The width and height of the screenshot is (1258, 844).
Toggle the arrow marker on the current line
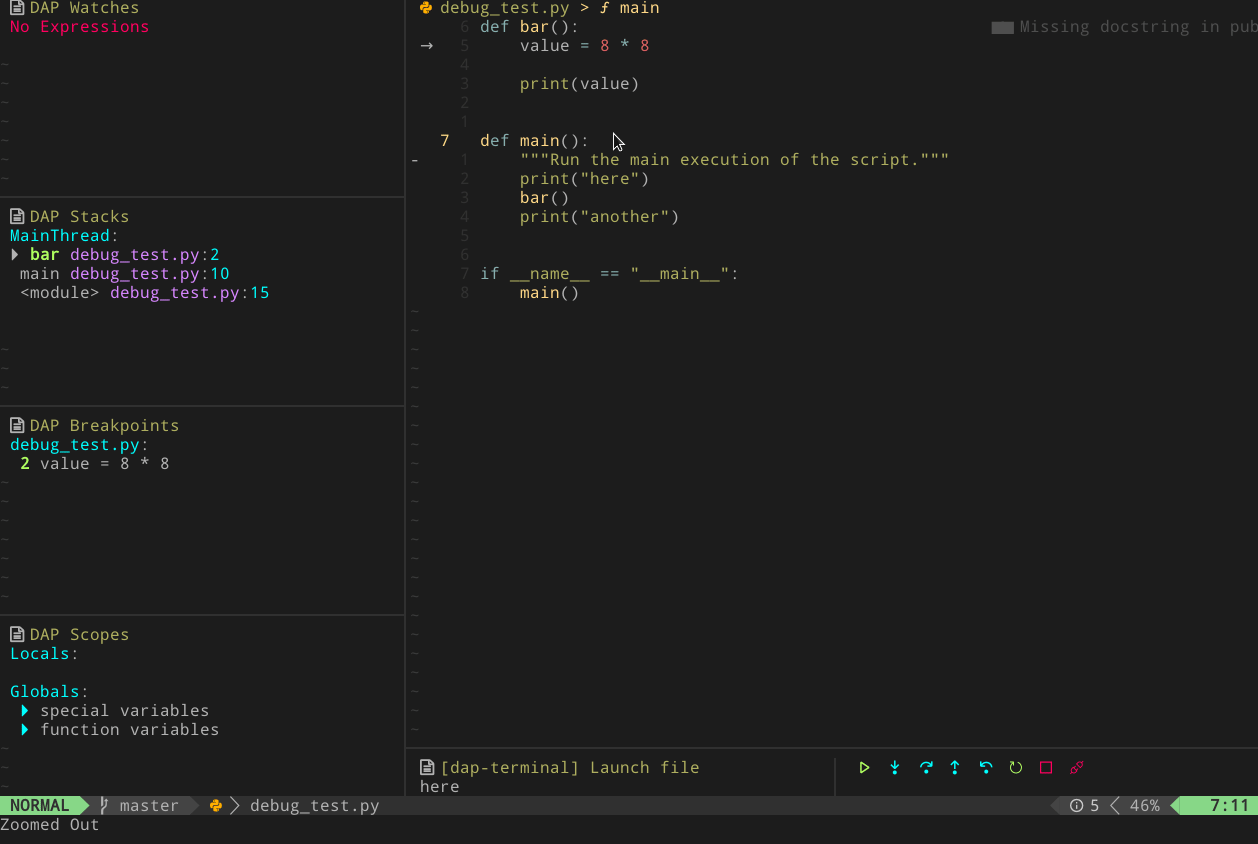[x=427, y=45]
